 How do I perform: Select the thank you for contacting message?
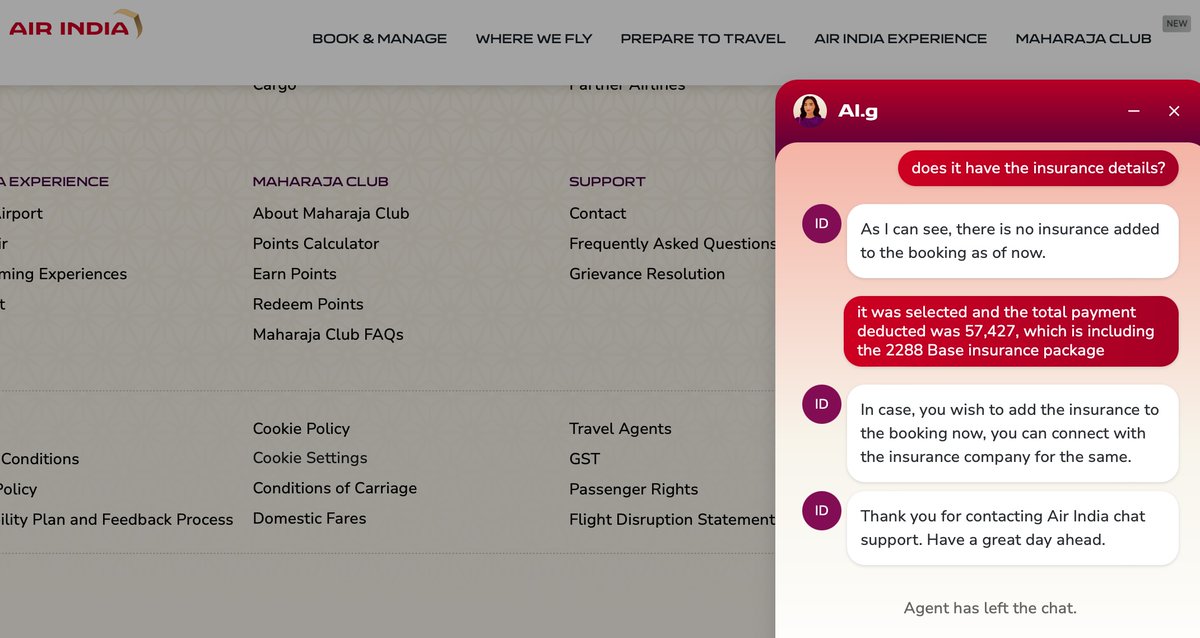tap(1013, 528)
